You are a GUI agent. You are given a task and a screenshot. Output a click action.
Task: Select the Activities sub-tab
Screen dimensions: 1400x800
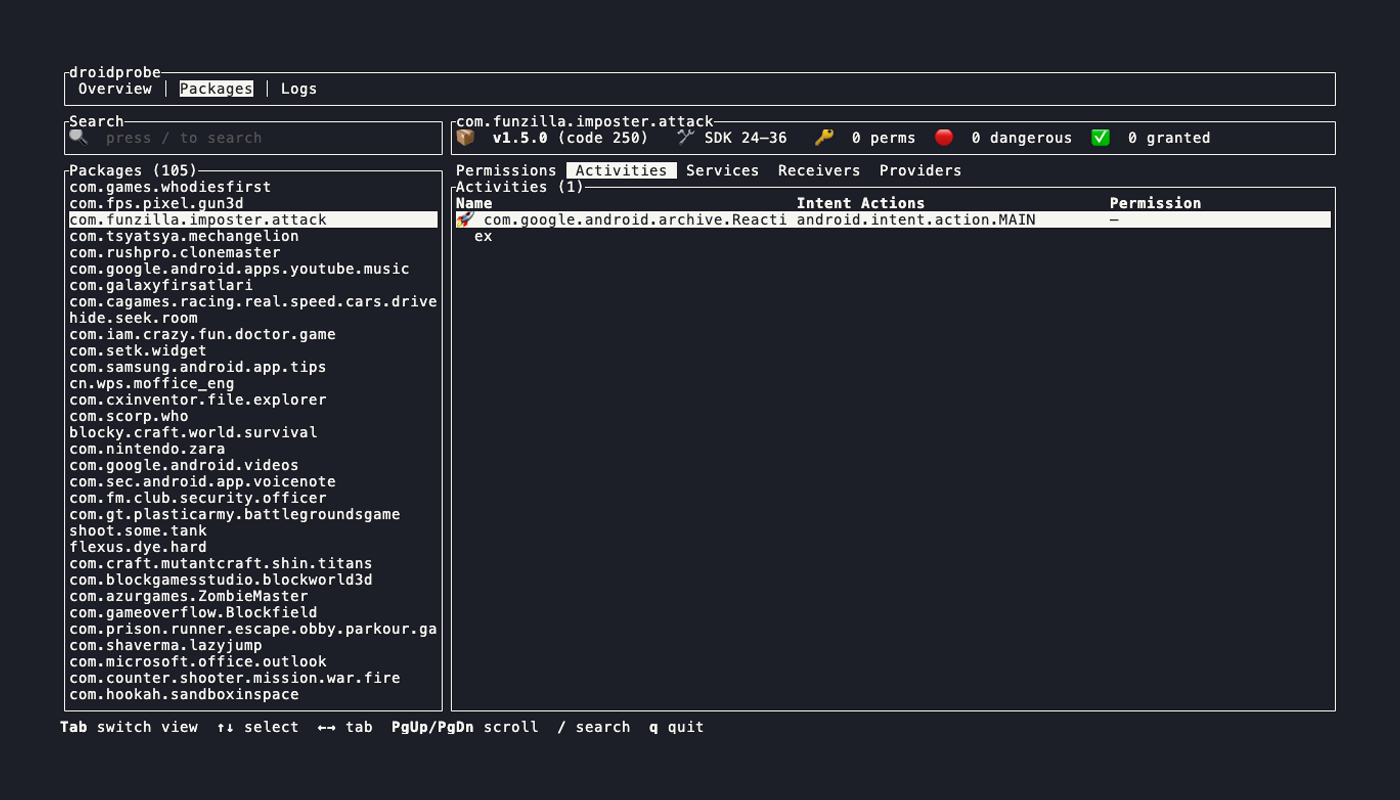[621, 171]
